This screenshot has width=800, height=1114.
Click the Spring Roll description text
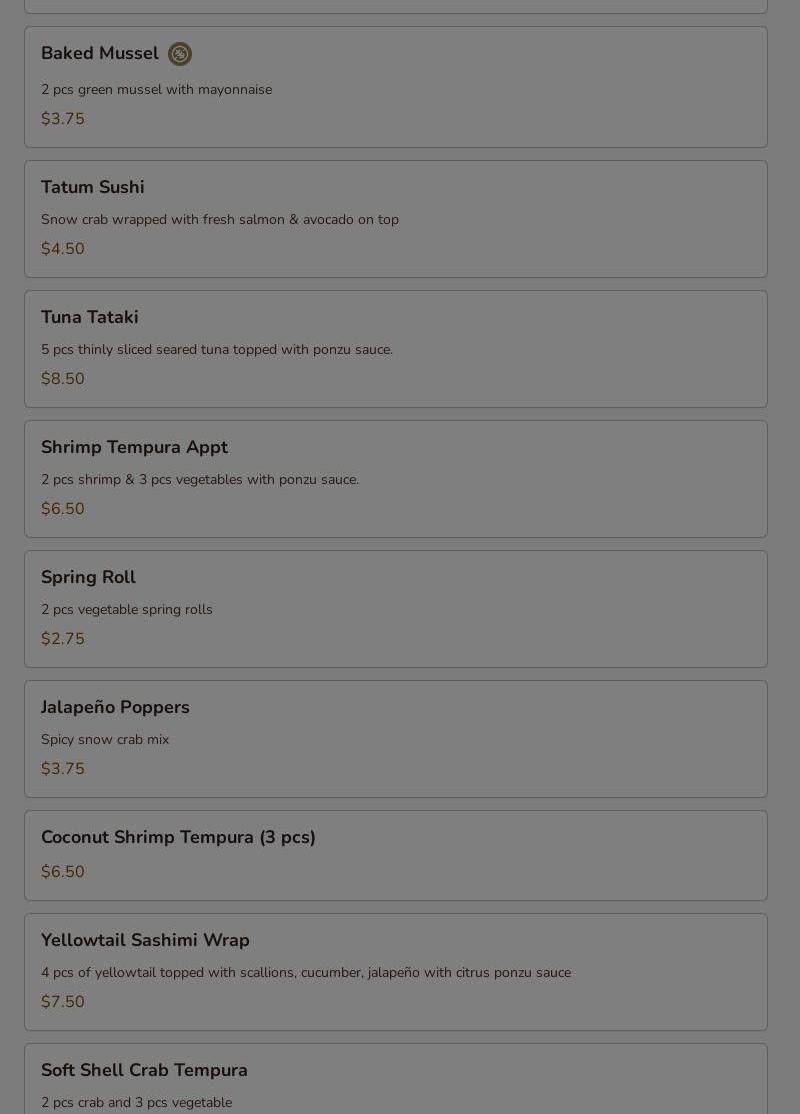[x=126, y=610]
